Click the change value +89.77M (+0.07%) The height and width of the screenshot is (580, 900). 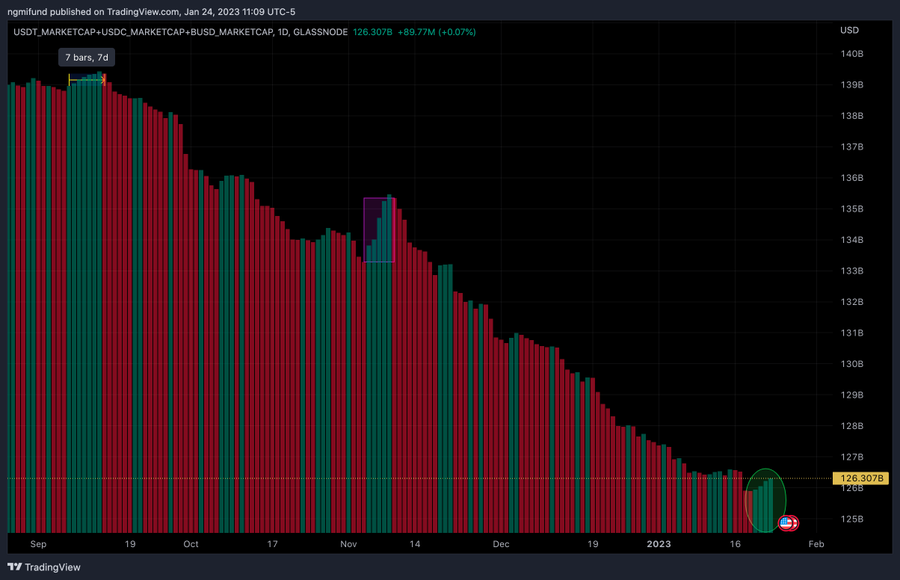click(x=437, y=32)
